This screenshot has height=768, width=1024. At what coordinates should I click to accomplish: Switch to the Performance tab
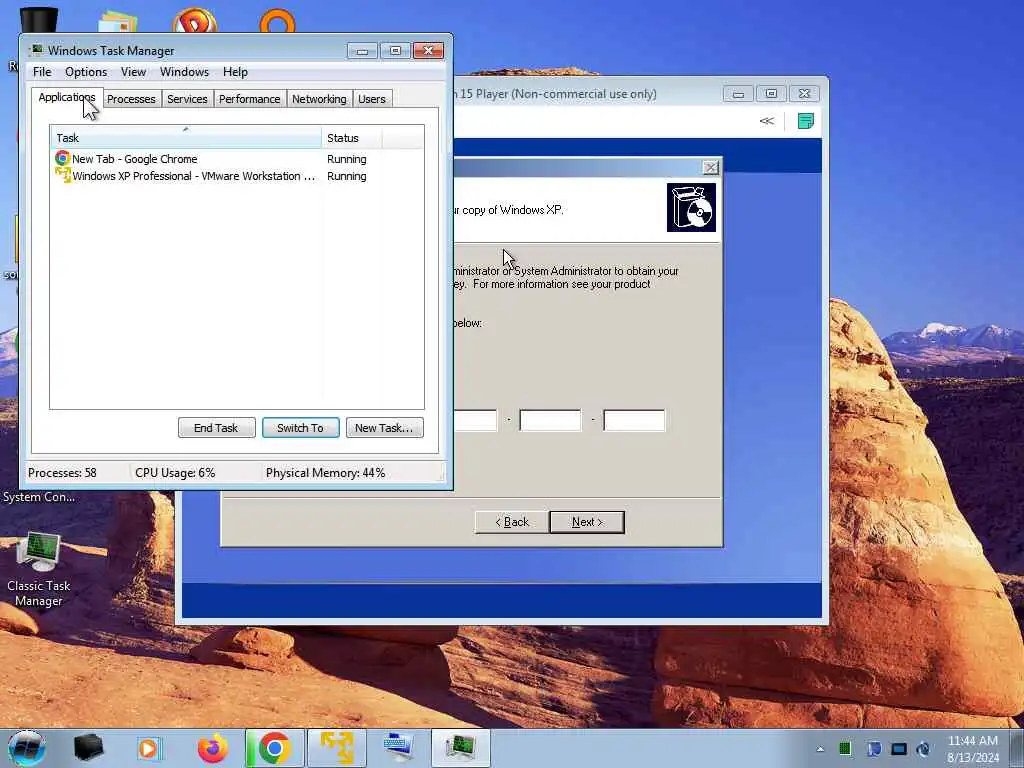[x=249, y=99]
